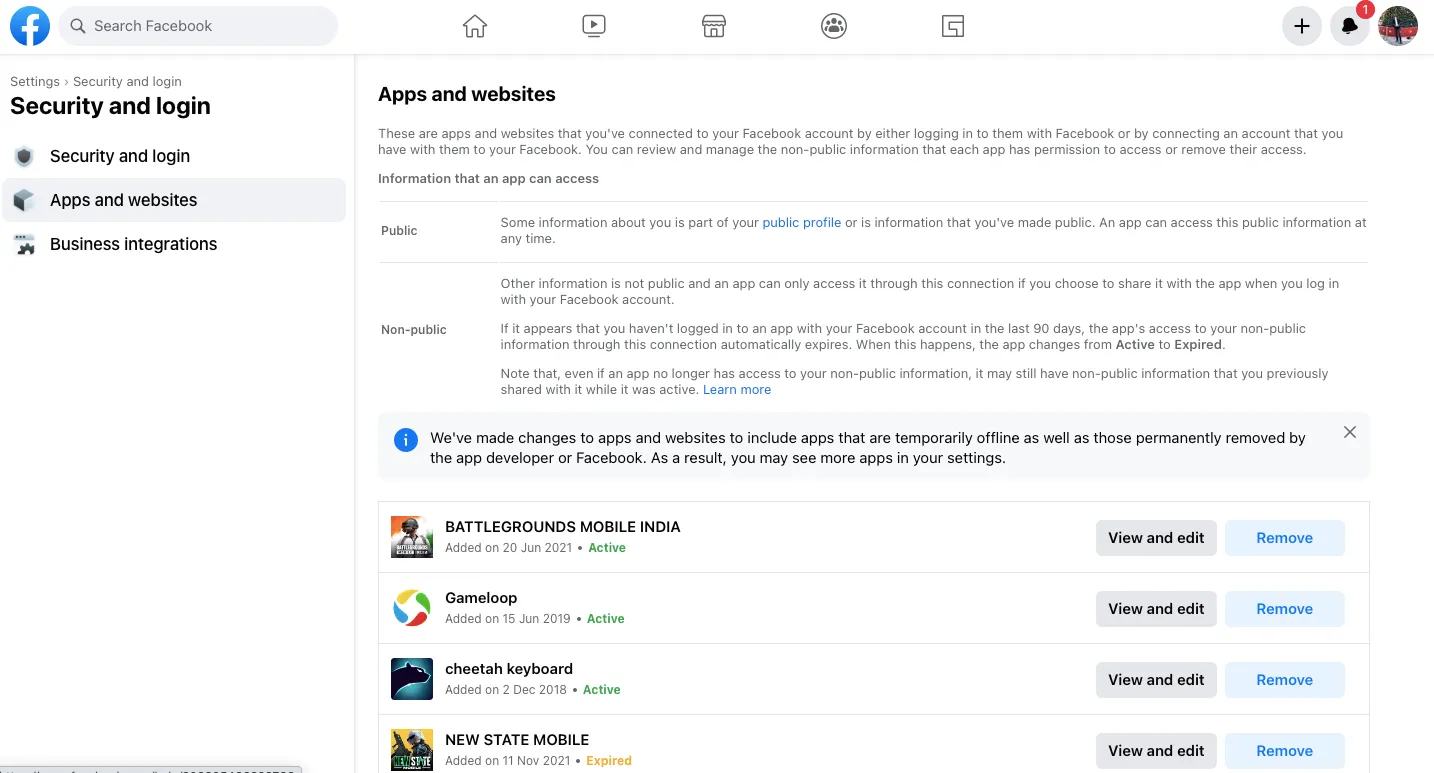Click Settings in the breadcrumb
The width and height of the screenshot is (1434, 773).
35,82
